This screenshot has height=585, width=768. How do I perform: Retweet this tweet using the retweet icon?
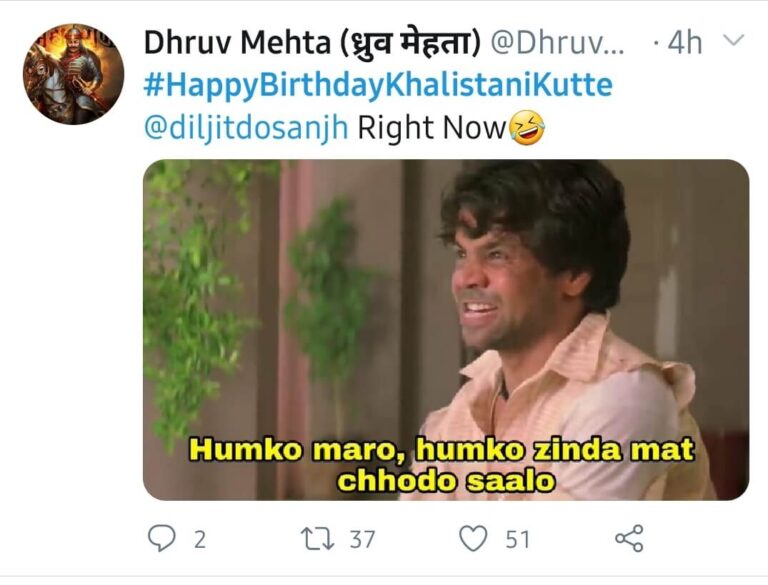point(317,538)
